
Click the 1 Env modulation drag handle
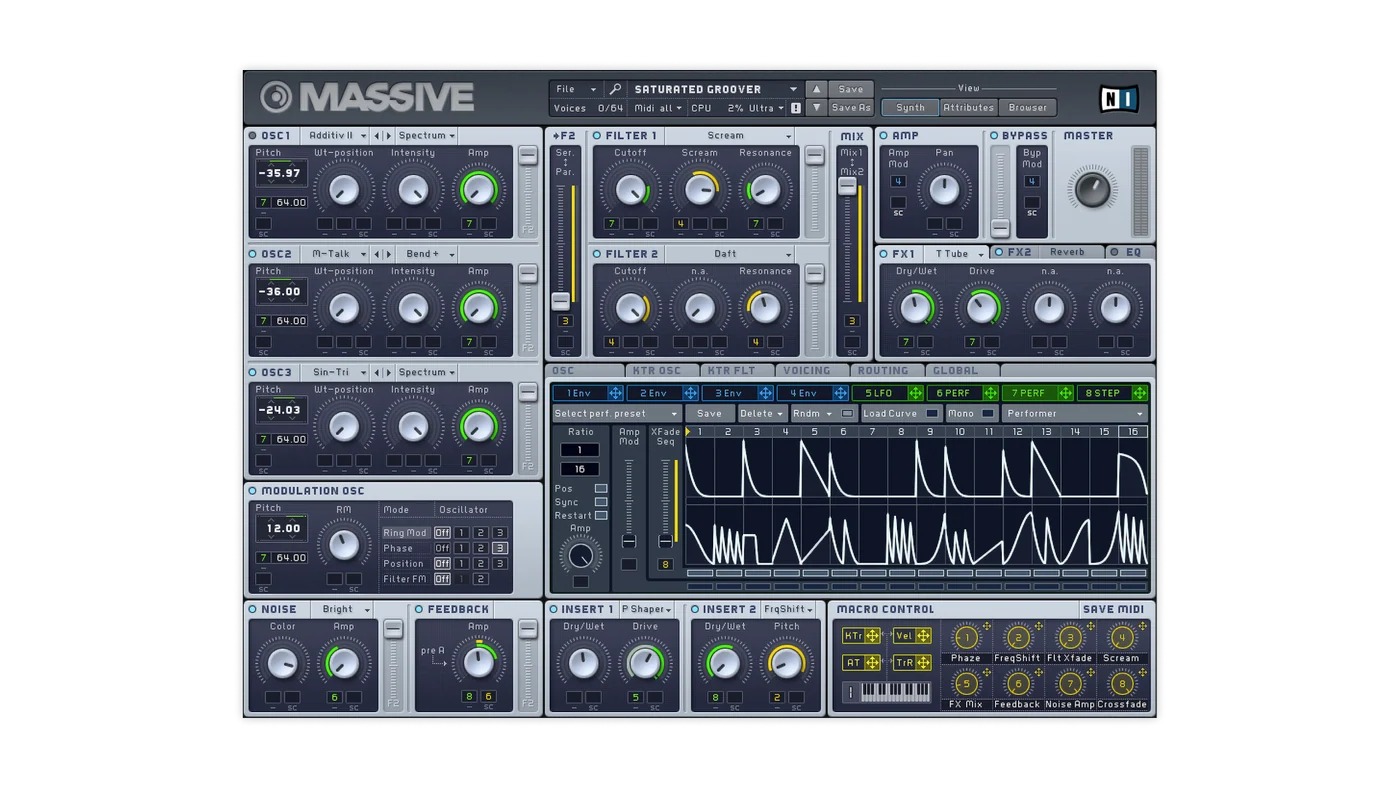coord(615,393)
